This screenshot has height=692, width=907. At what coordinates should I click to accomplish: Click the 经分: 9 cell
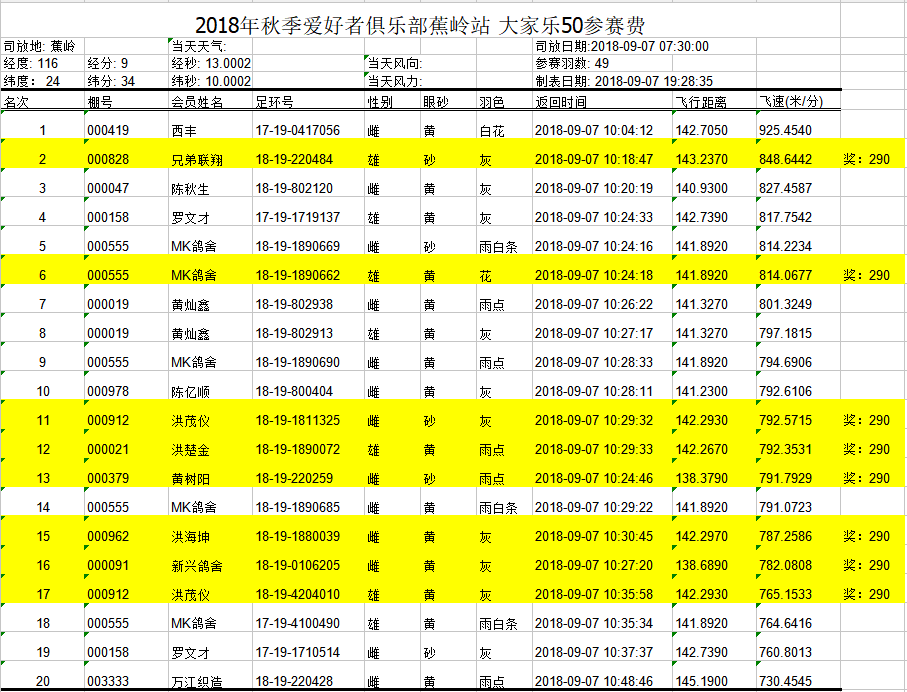click(x=108, y=63)
